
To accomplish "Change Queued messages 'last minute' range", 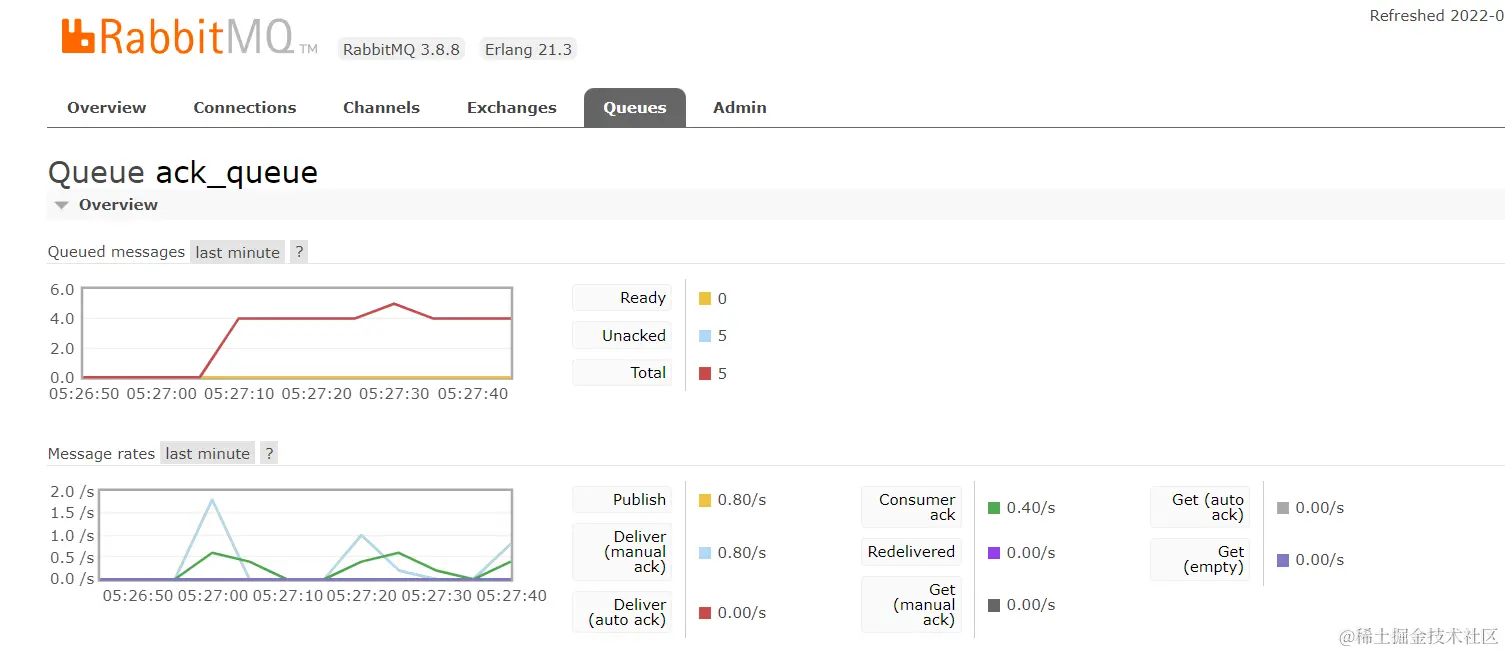I will (238, 252).
